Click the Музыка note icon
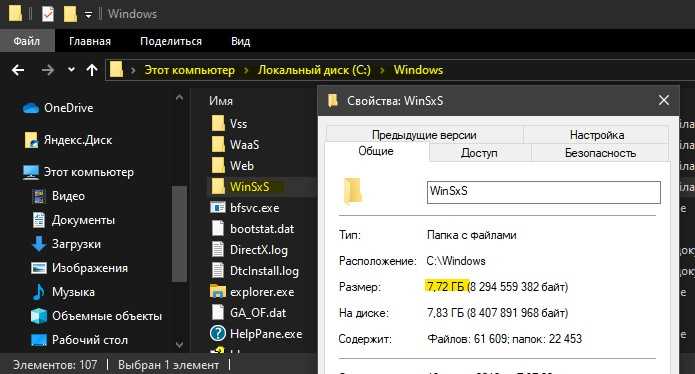Viewport: 695px width, 374px height. click(x=39, y=292)
